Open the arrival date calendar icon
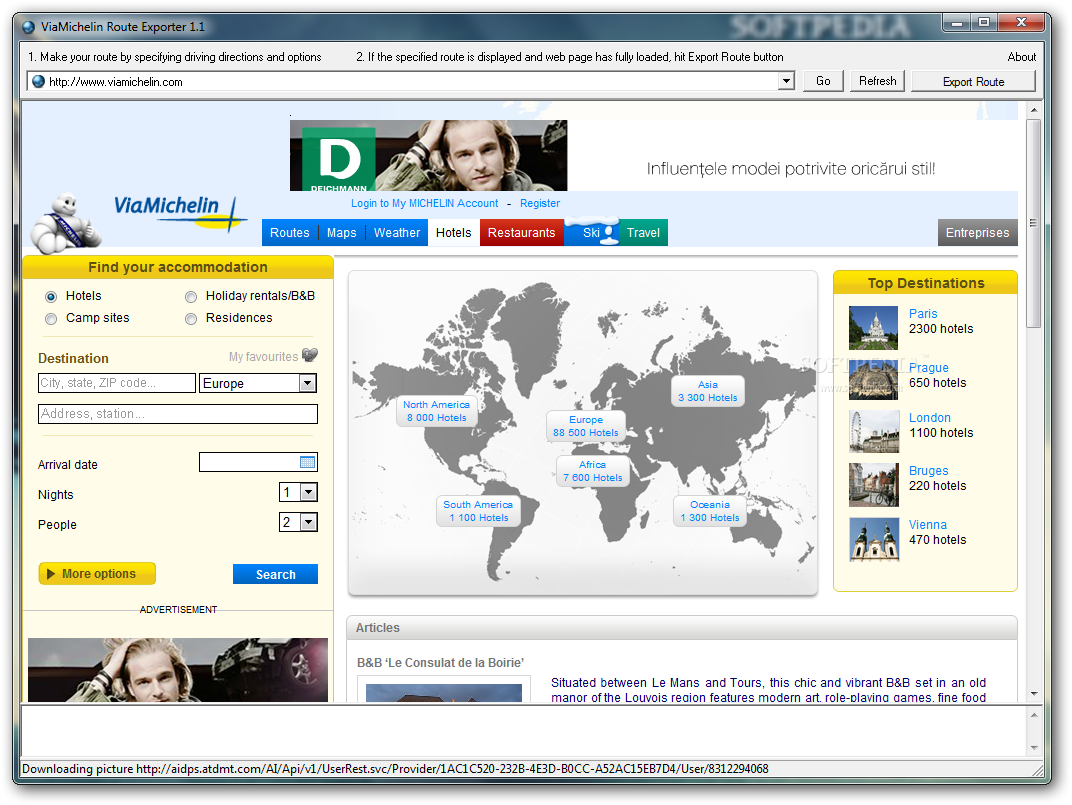This screenshot has width=1072, height=805. pos(308,462)
